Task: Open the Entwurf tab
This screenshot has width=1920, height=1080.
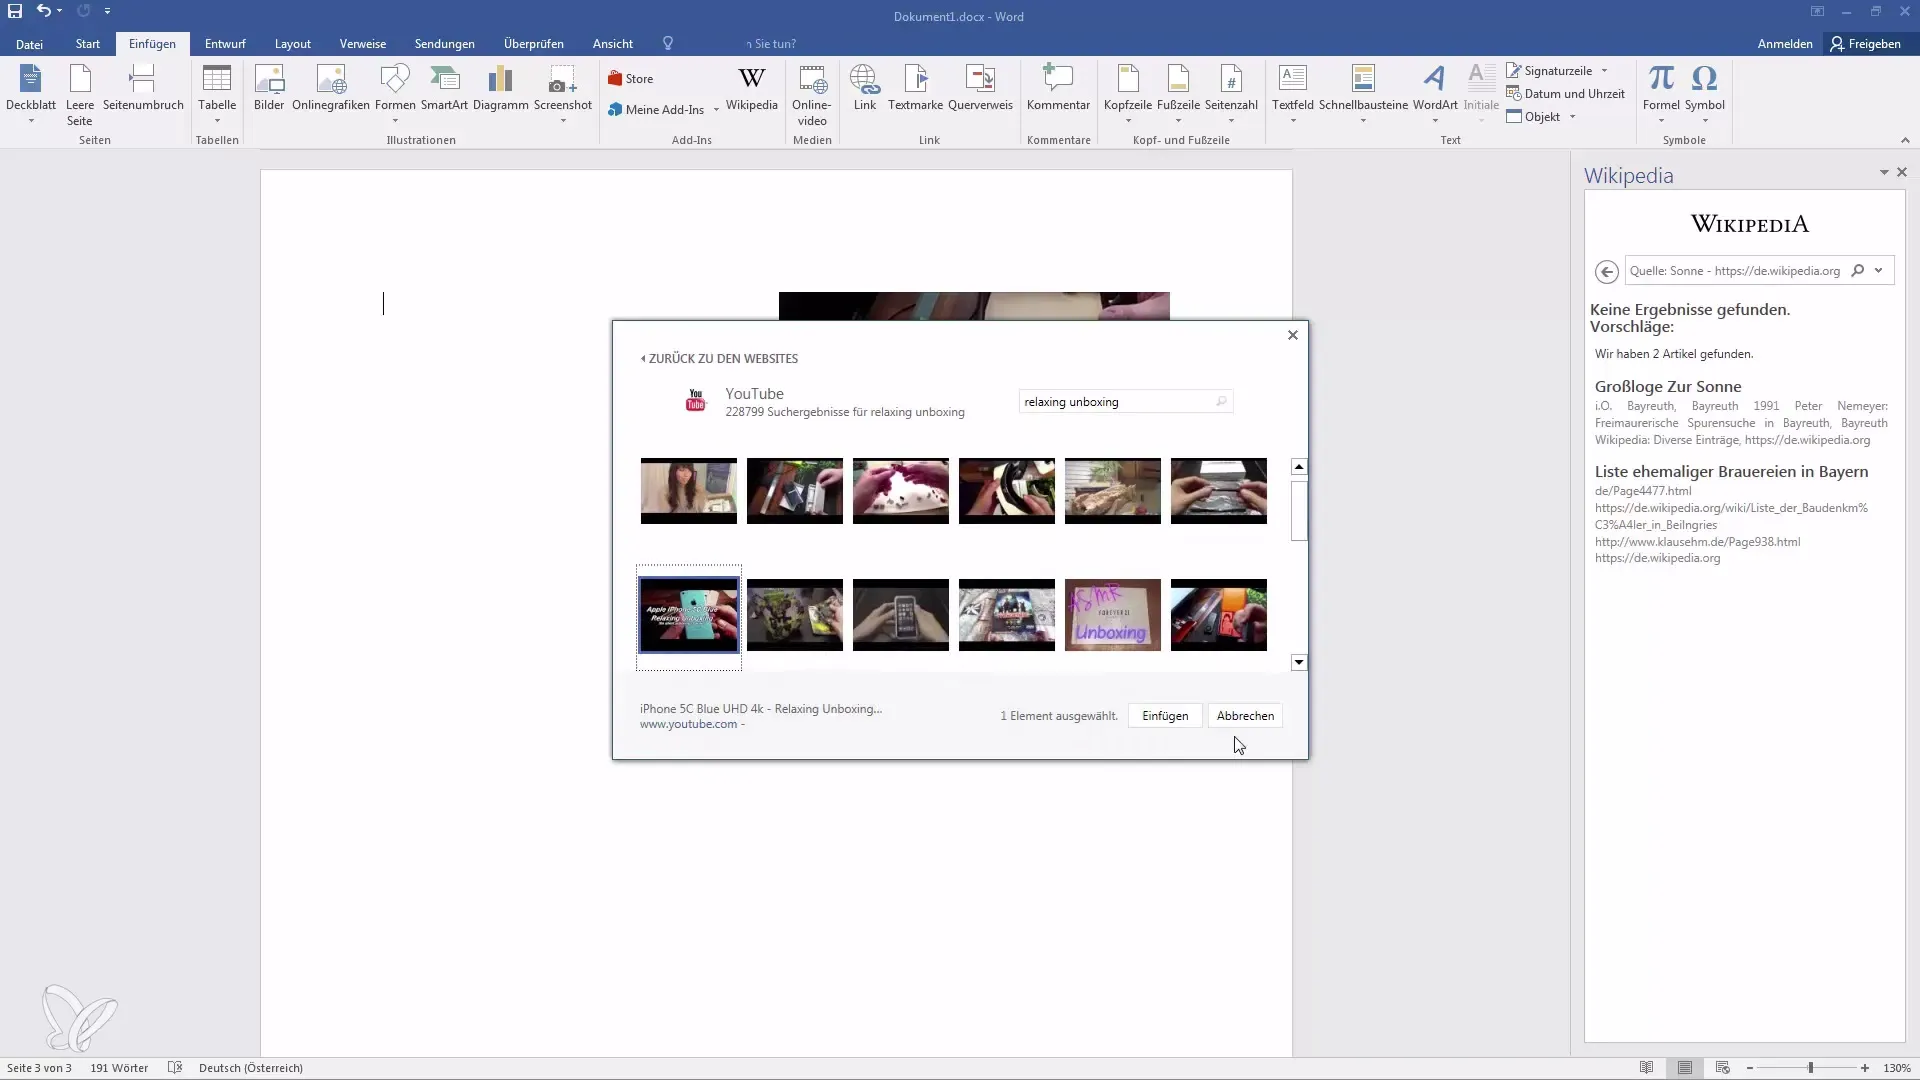Action: [225, 44]
